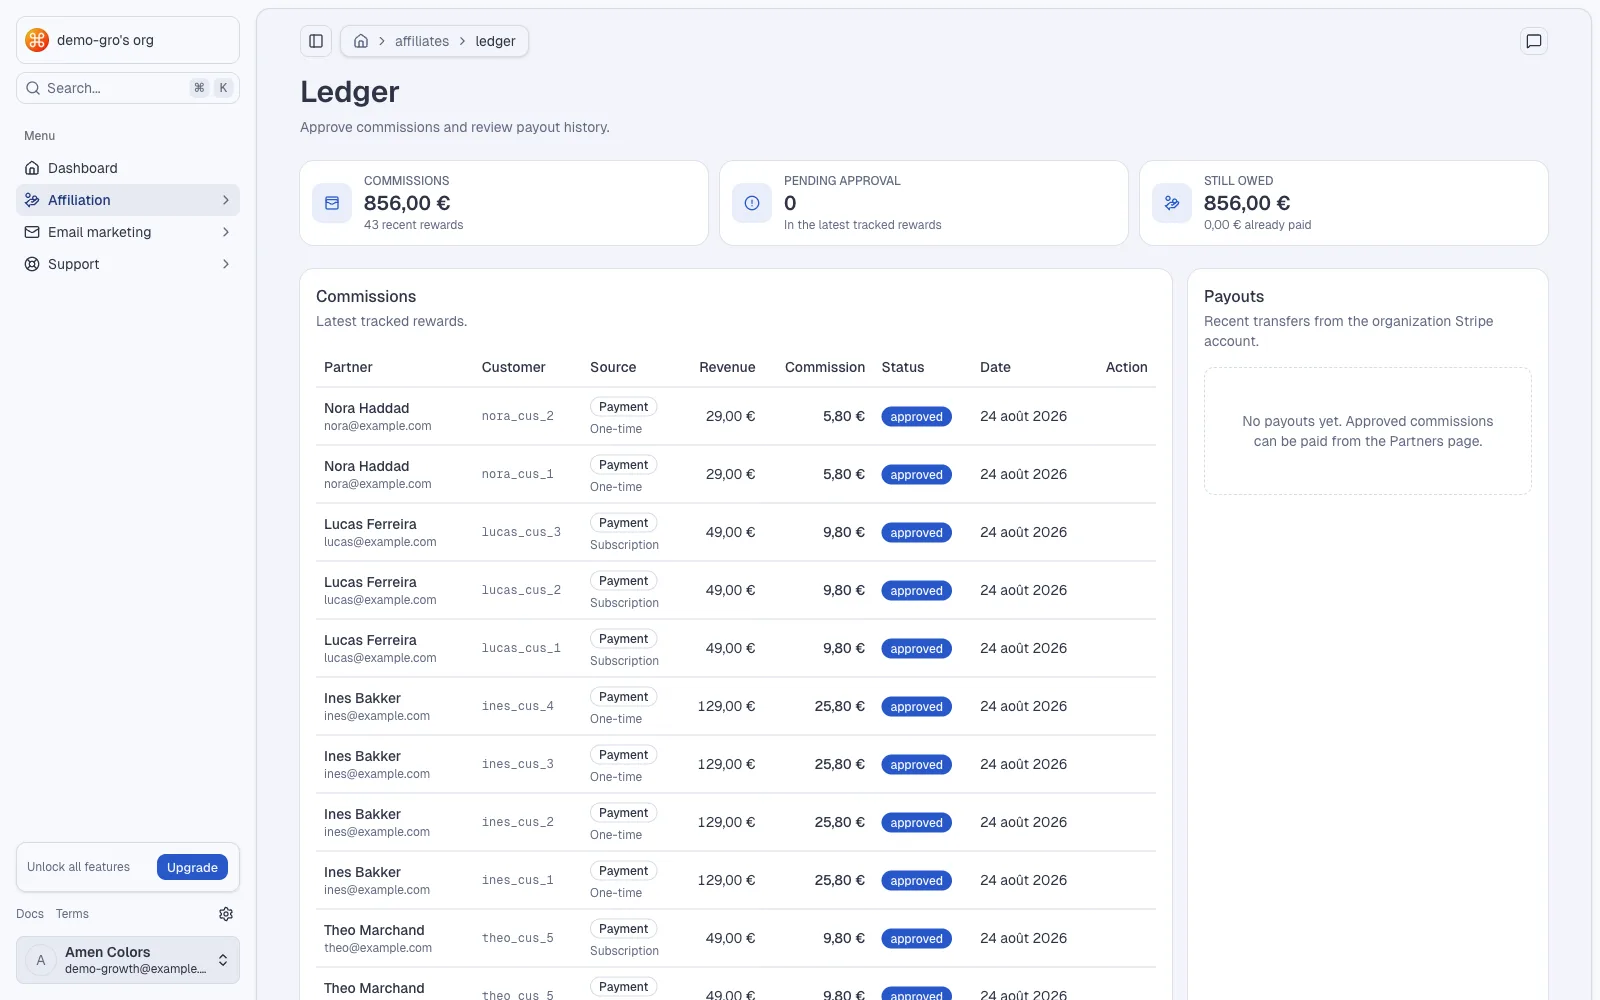The height and width of the screenshot is (1000, 1600).
Task: Click Payment tag in ines_cus_3 row
Action: (x=623, y=755)
